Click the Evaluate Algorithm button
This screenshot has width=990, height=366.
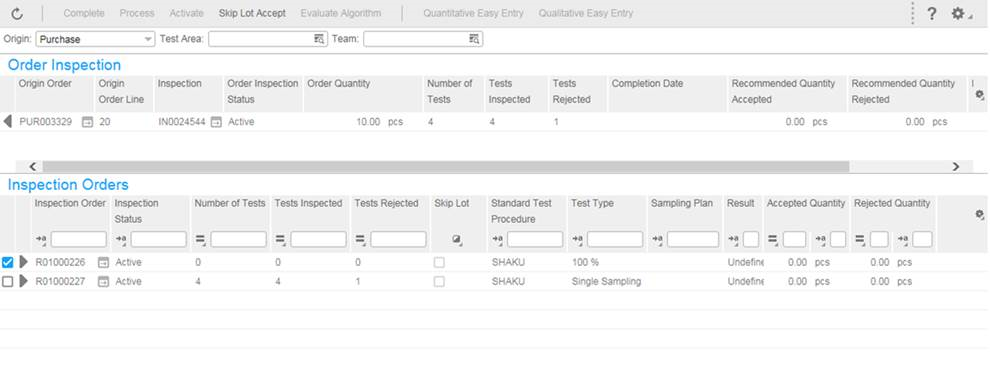point(341,13)
